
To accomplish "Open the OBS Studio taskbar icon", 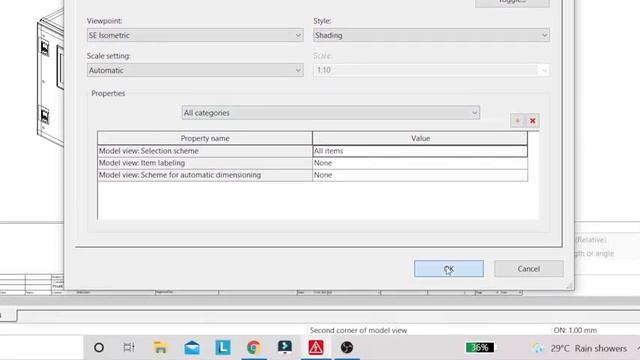I will (347, 348).
